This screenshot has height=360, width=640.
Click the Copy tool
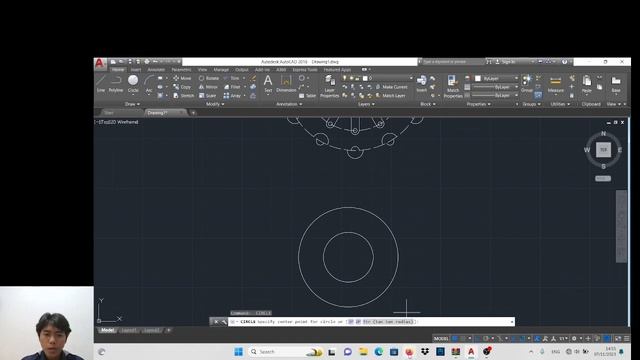182,87
